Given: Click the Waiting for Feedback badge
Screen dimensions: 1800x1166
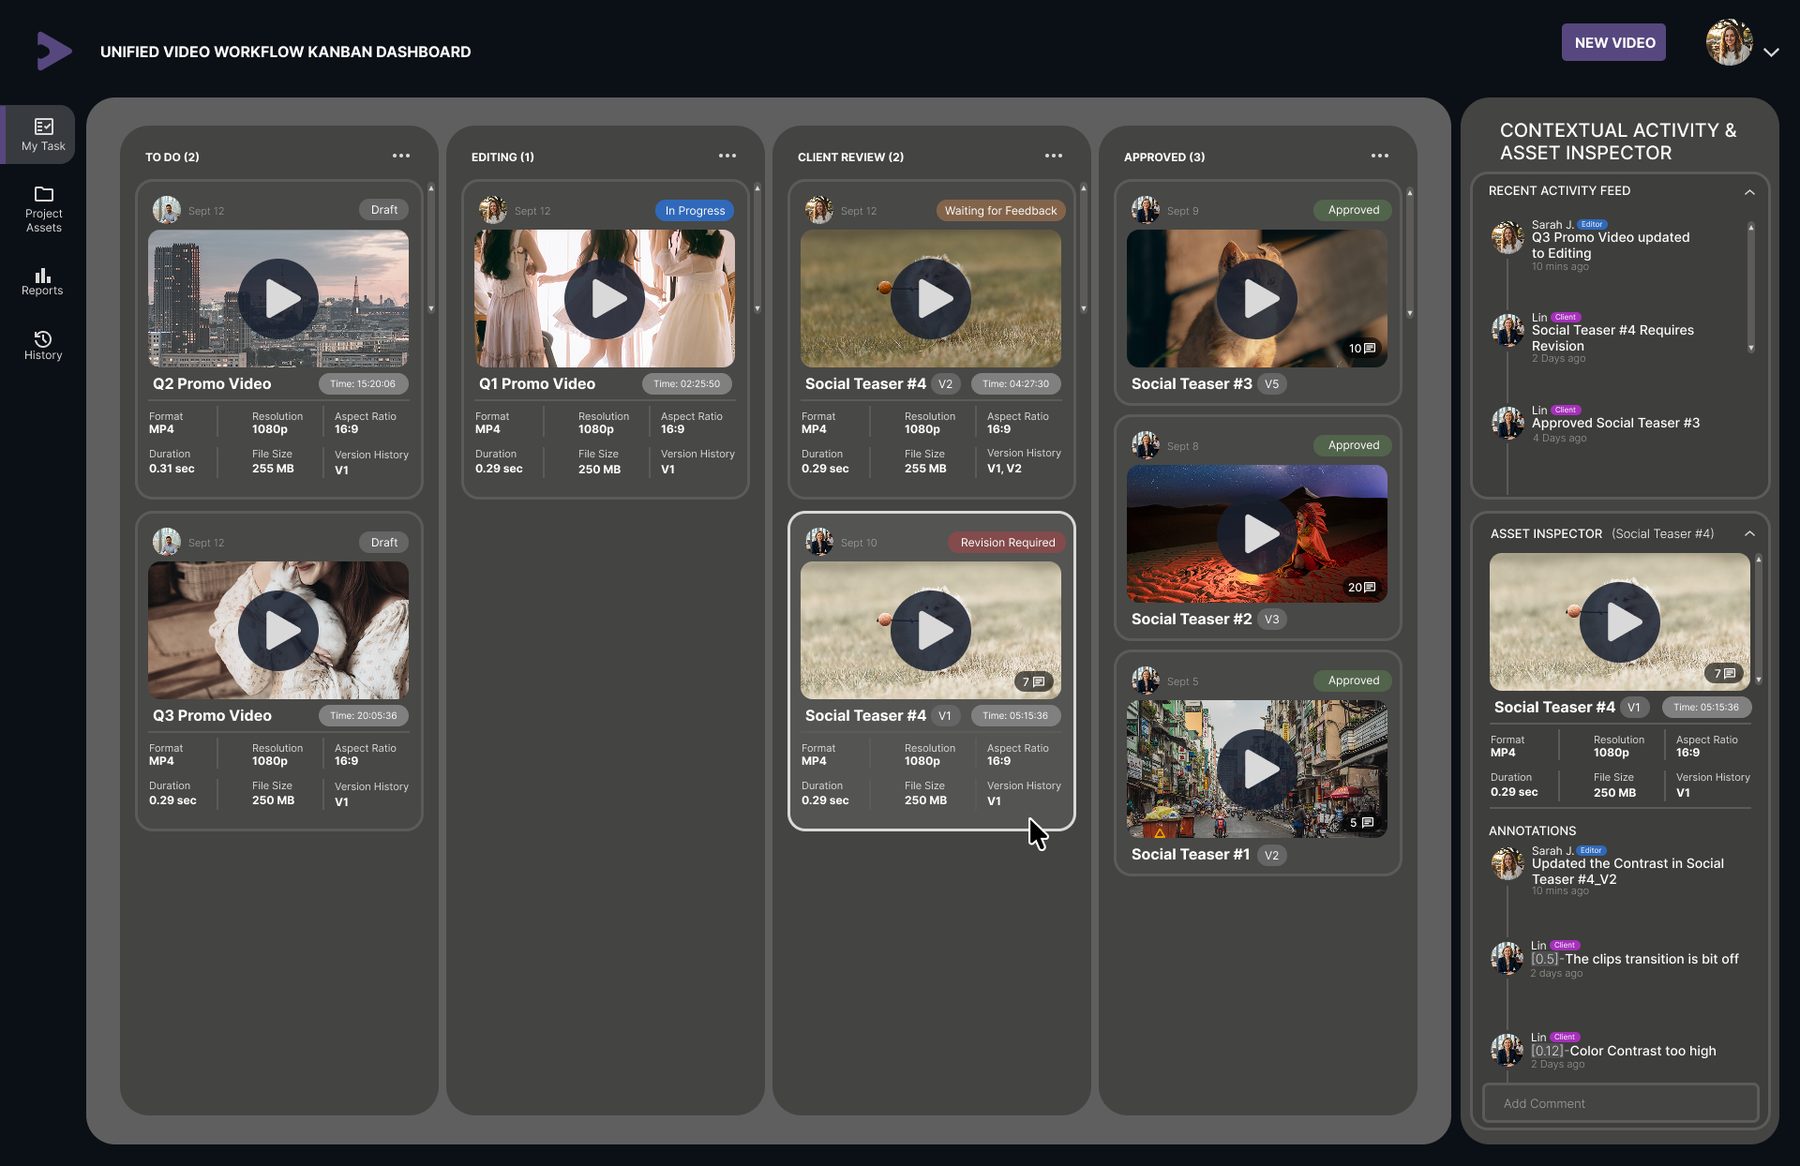Looking at the screenshot, I should [x=1000, y=211].
